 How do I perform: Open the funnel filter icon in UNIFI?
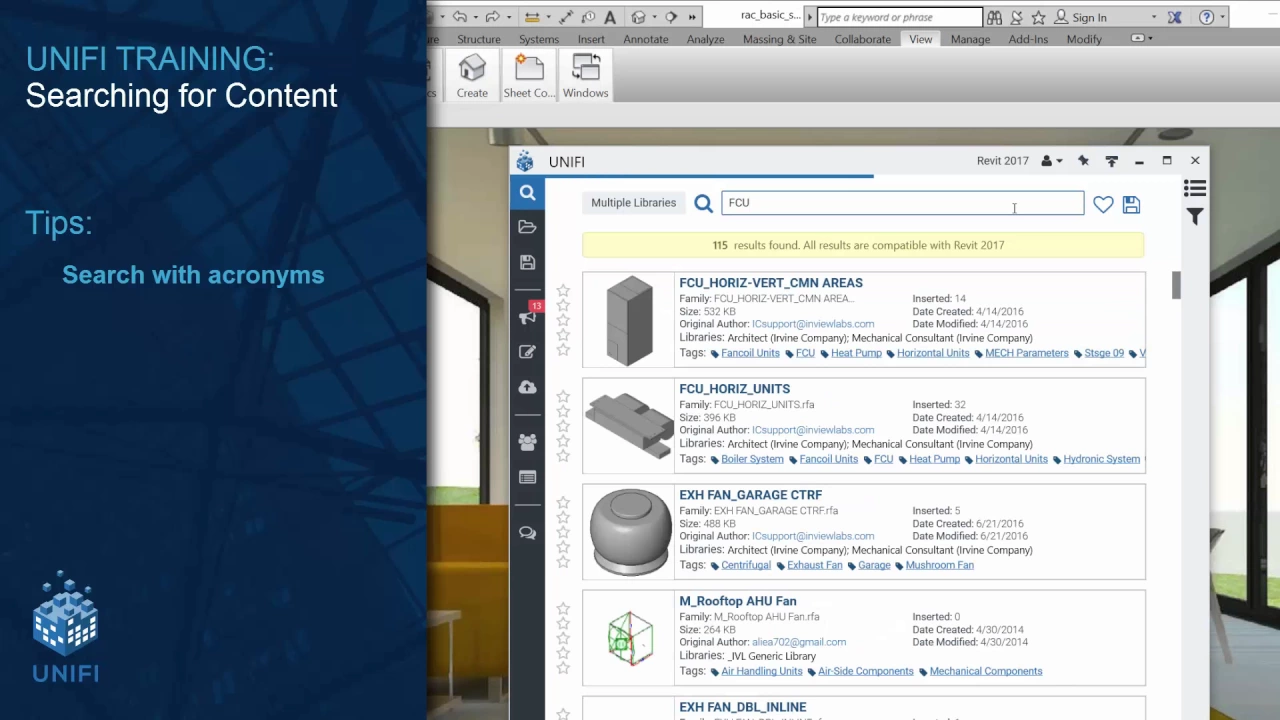click(x=1195, y=216)
